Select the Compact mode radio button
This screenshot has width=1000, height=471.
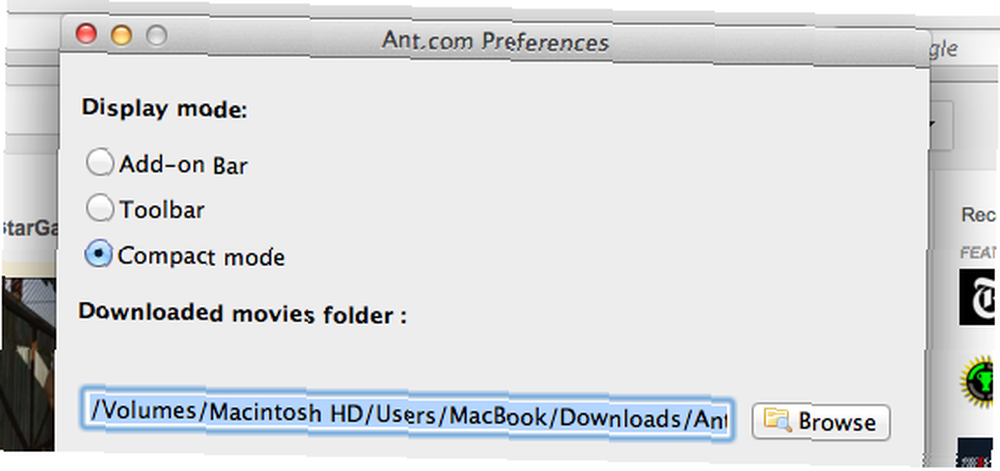pyautogui.click(x=99, y=254)
